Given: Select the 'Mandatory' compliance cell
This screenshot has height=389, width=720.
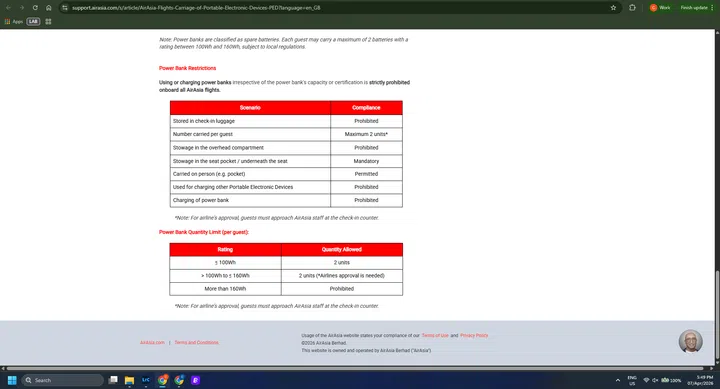Looking at the screenshot, I should [x=366, y=161].
